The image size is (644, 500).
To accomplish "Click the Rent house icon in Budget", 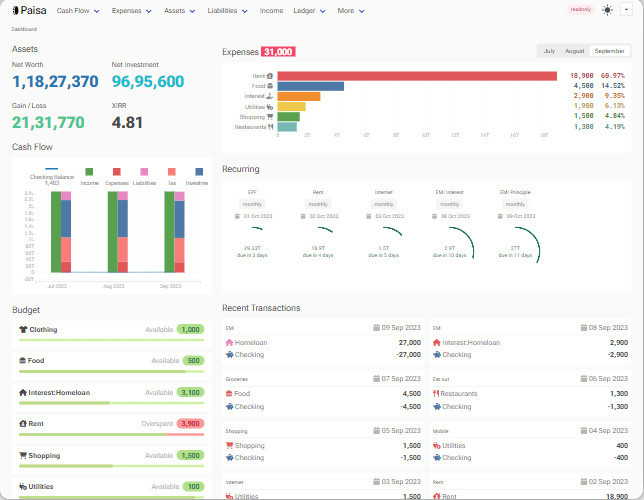I will pos(23,424).
